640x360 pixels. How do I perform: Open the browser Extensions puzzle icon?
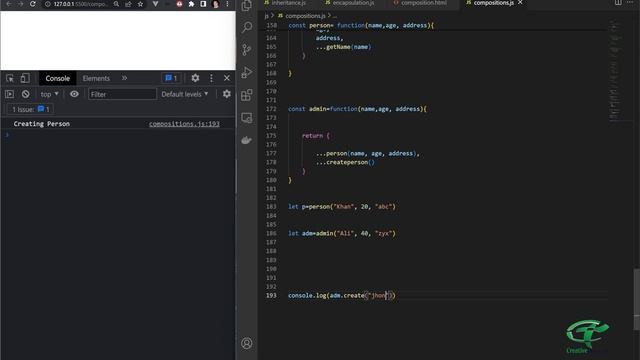coord(191,4)
